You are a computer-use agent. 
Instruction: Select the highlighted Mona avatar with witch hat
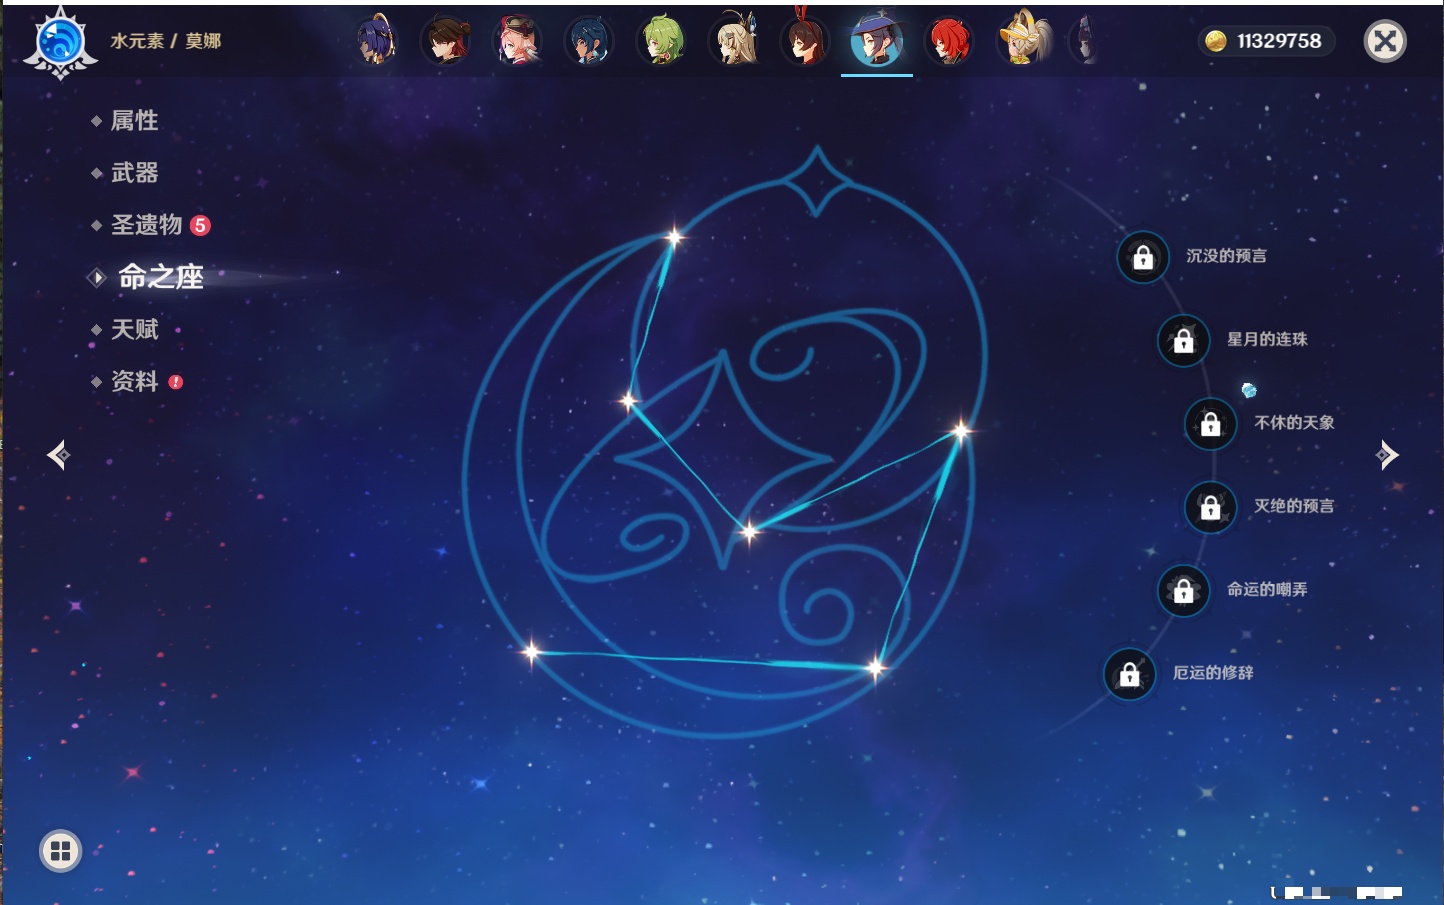point(877,40)
